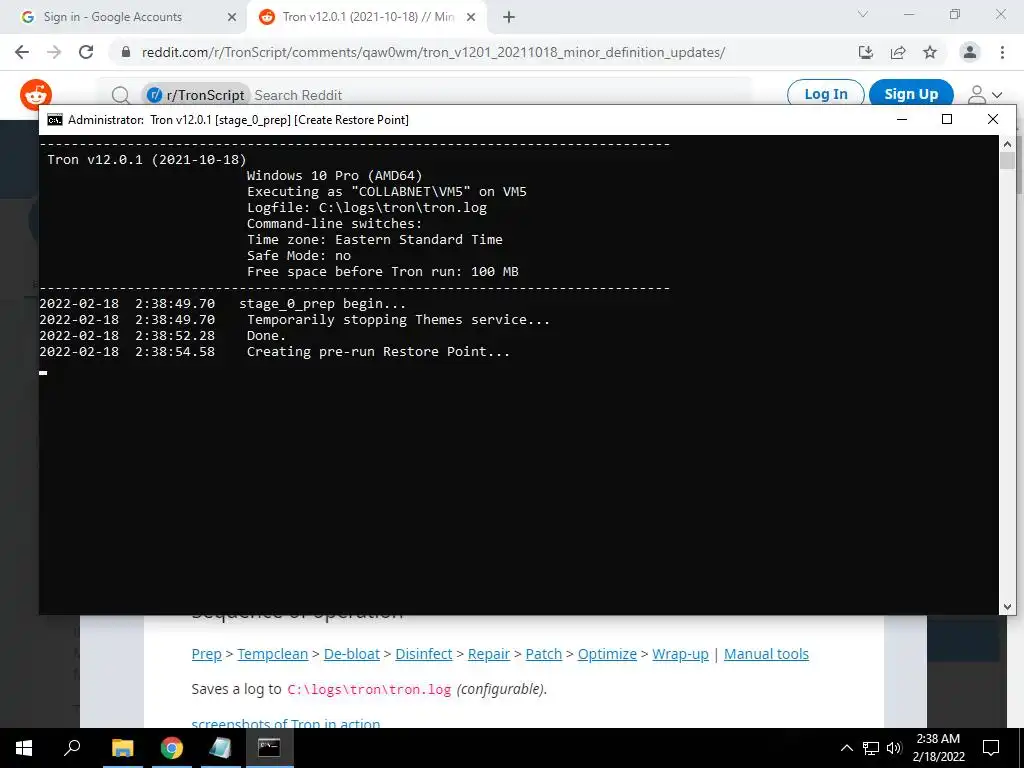Open the Tempclean link
The height and width of the screenshot is (768, 1024).
pyautogui.click(x=272, y=654)
